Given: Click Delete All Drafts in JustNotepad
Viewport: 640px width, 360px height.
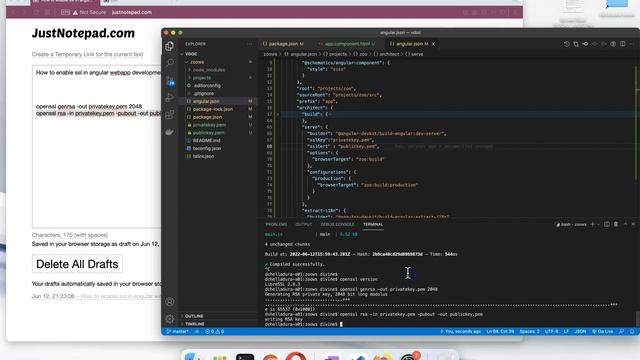Looking at the screenshot, I should tap(77, 264).
